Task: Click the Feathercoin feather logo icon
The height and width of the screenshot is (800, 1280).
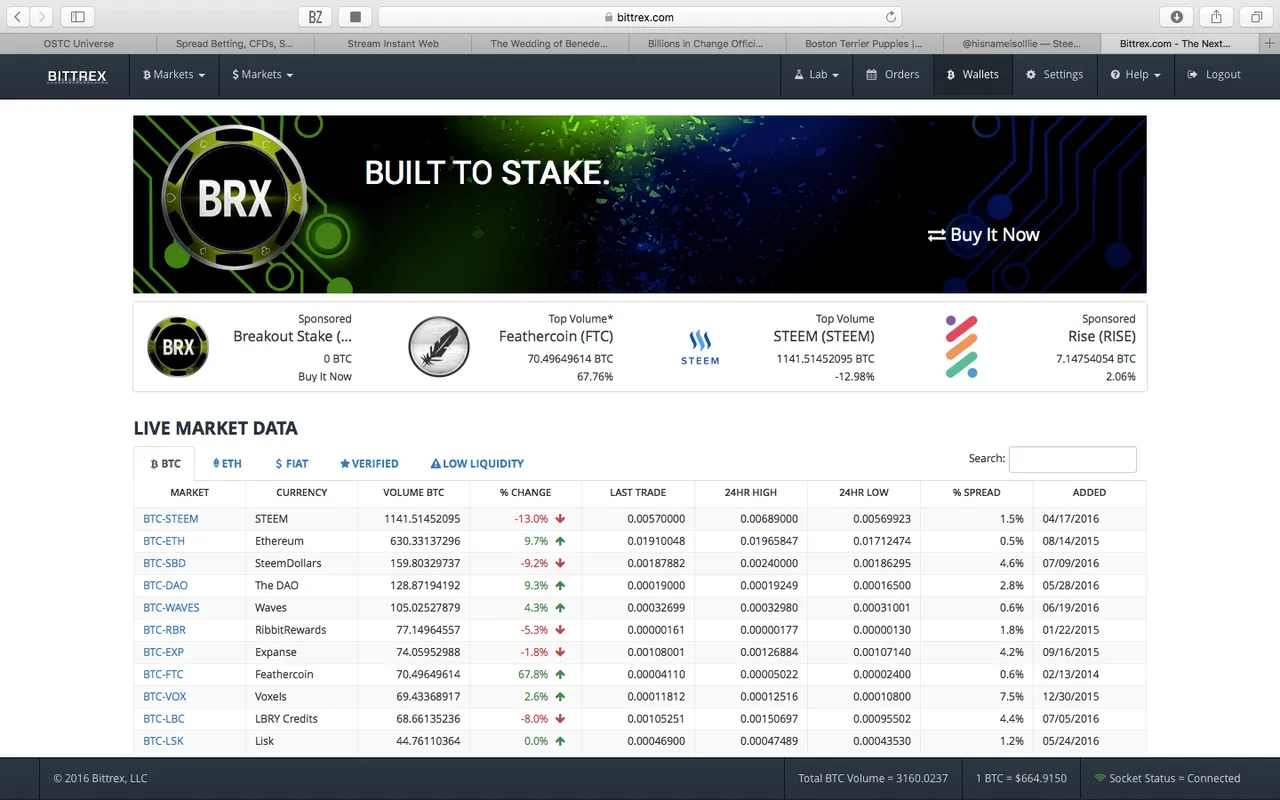Action: pyautogui.click(x=439, y=347)
